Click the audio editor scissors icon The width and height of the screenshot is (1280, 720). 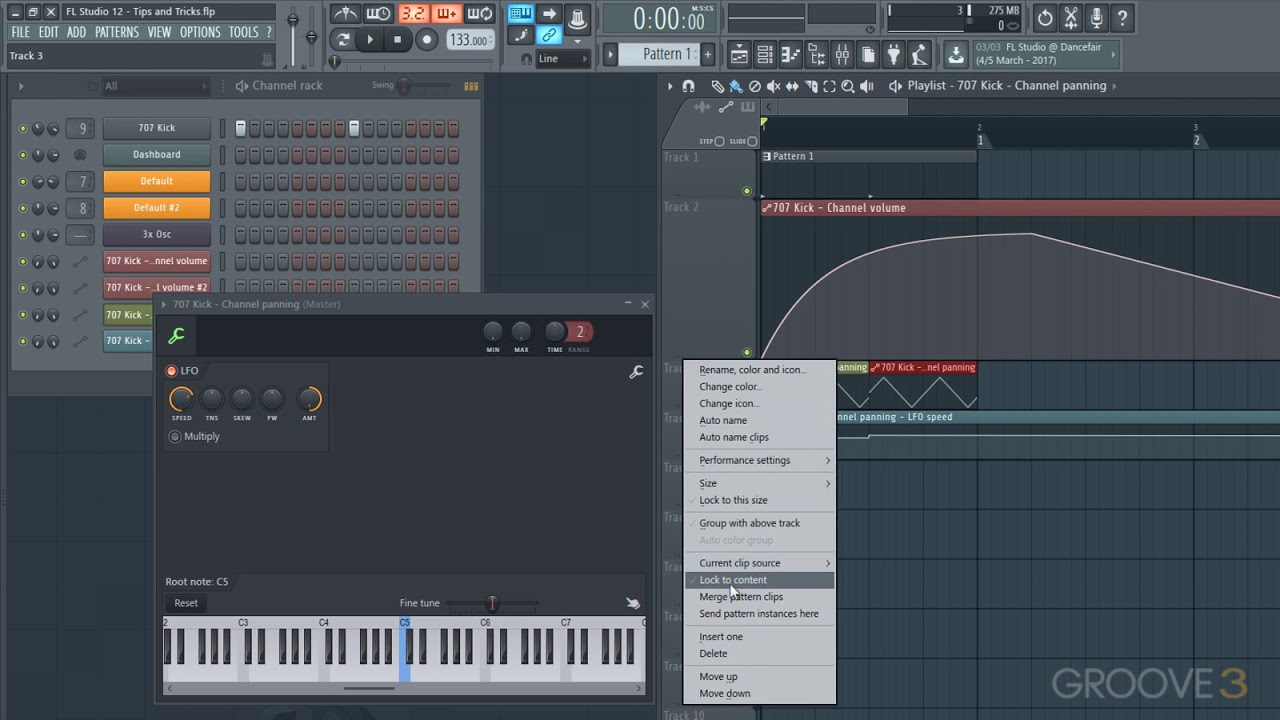pos(1071,17)
